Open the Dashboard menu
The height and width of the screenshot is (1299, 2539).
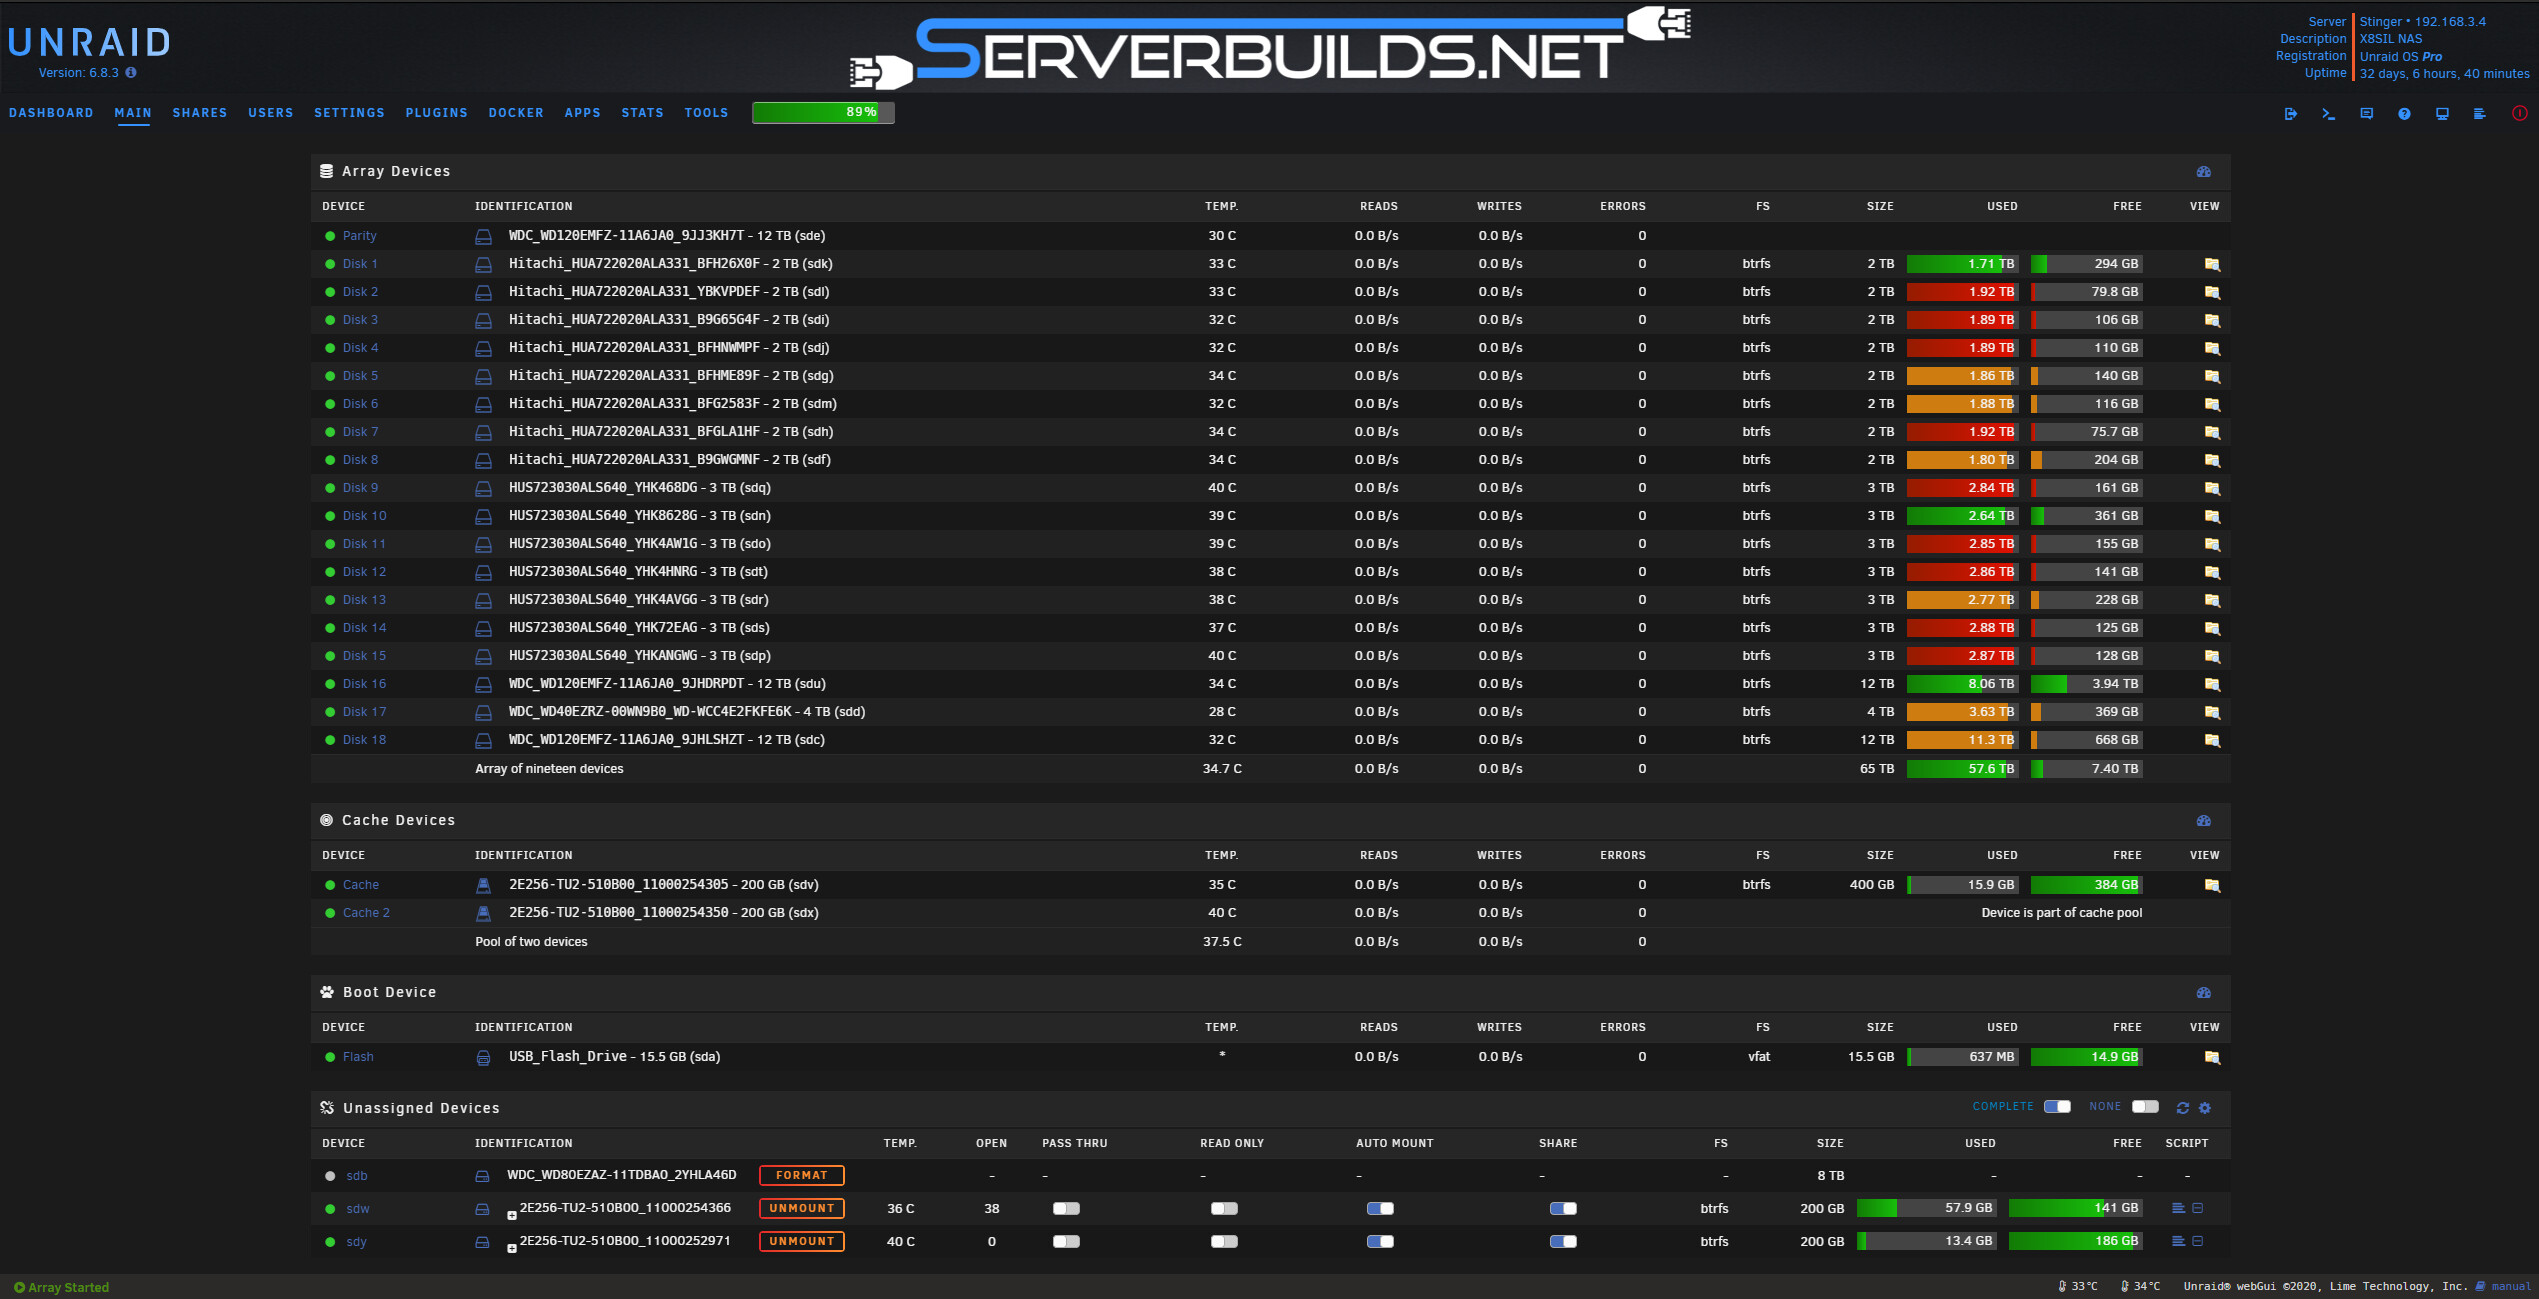click(x=51, y=113)
